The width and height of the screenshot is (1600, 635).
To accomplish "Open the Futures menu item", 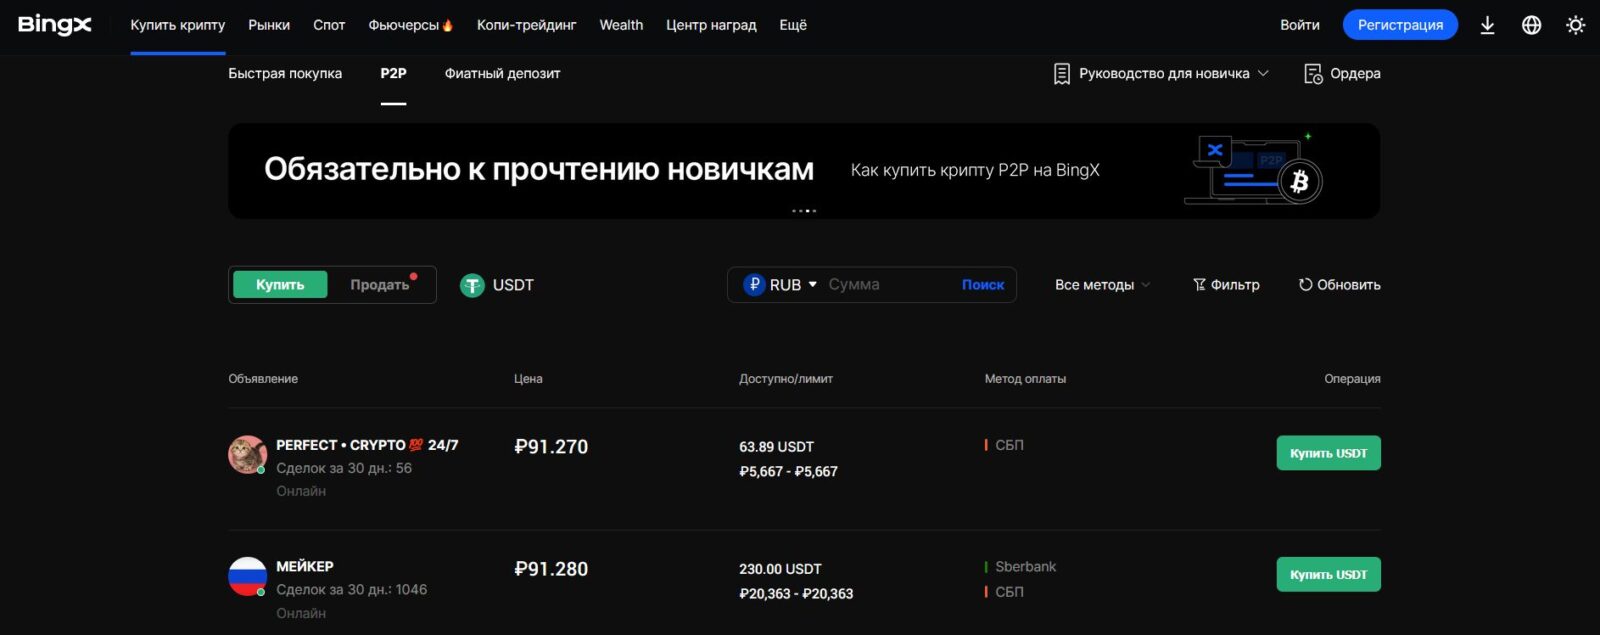I will click(410, 25).
